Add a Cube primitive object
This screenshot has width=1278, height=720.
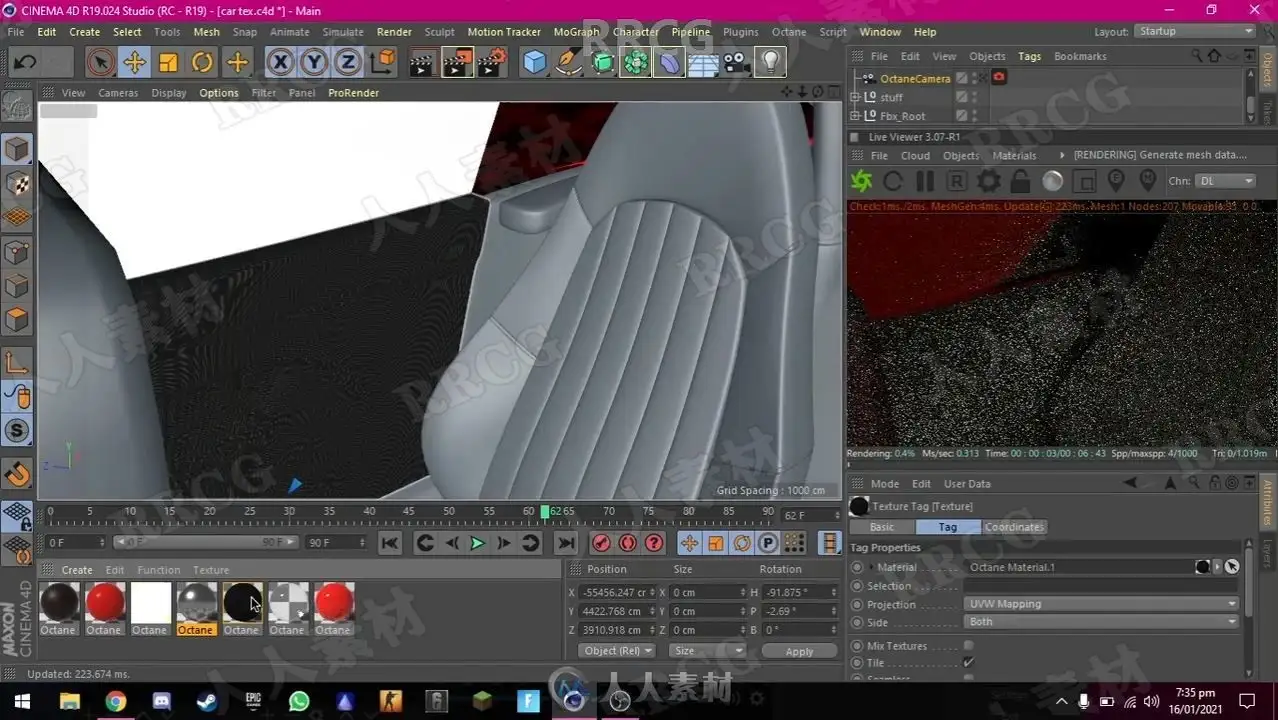535,63
